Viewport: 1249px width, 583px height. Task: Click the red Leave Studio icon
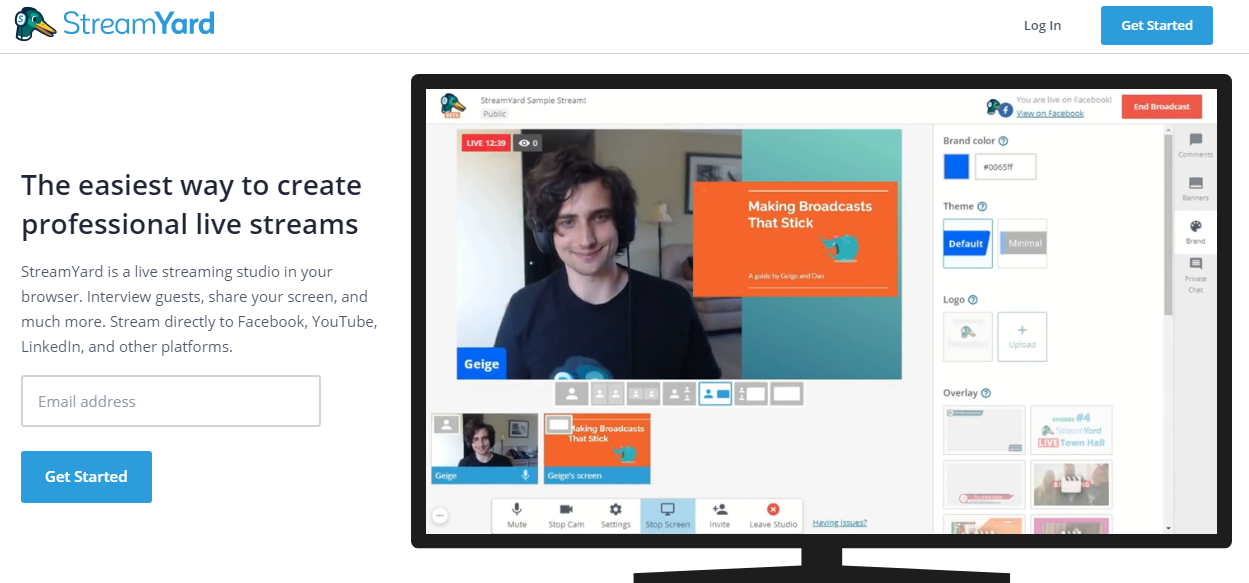[x=773, y=510]
